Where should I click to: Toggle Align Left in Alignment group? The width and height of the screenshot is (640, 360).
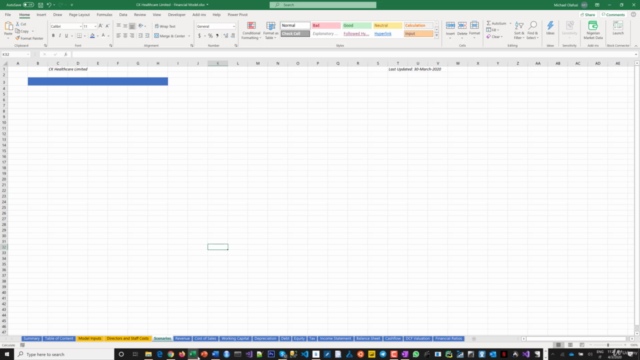click(118, 36)
